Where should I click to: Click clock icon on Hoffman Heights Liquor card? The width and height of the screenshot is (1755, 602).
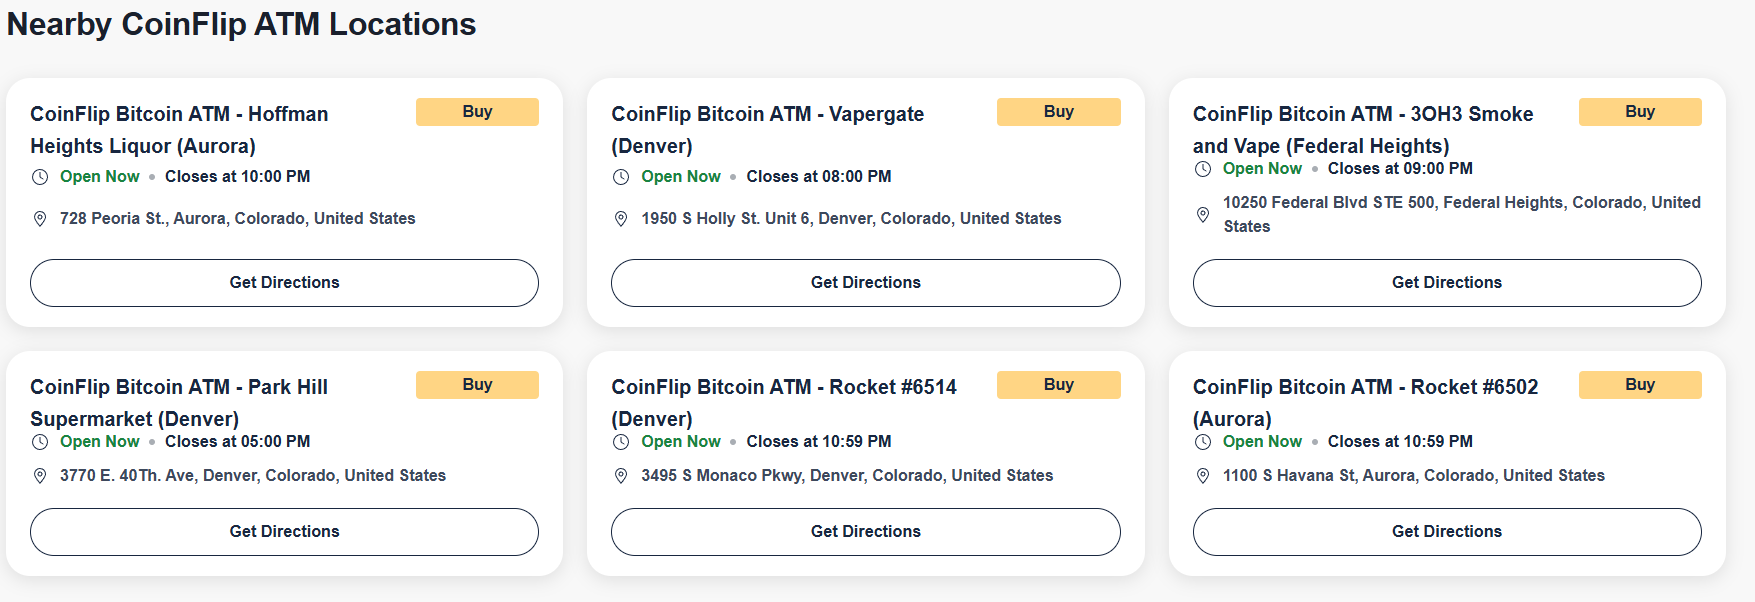tap(40, 177)
